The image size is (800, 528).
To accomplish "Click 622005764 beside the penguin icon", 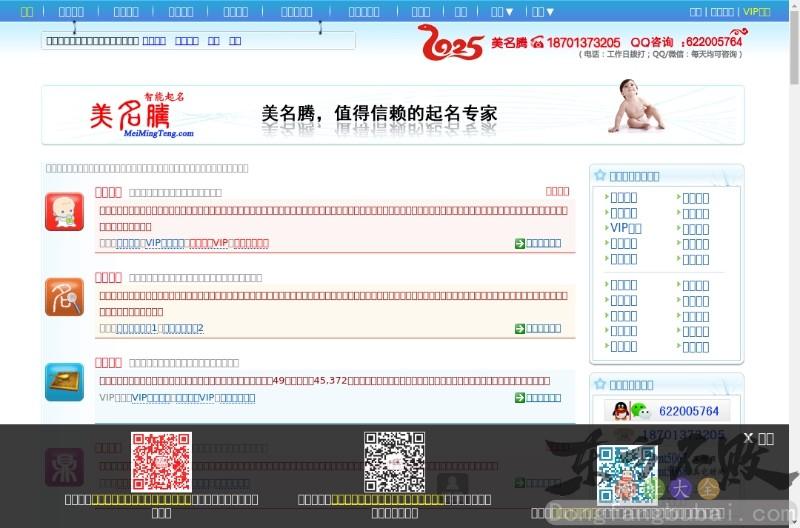I will coord(689,411).
